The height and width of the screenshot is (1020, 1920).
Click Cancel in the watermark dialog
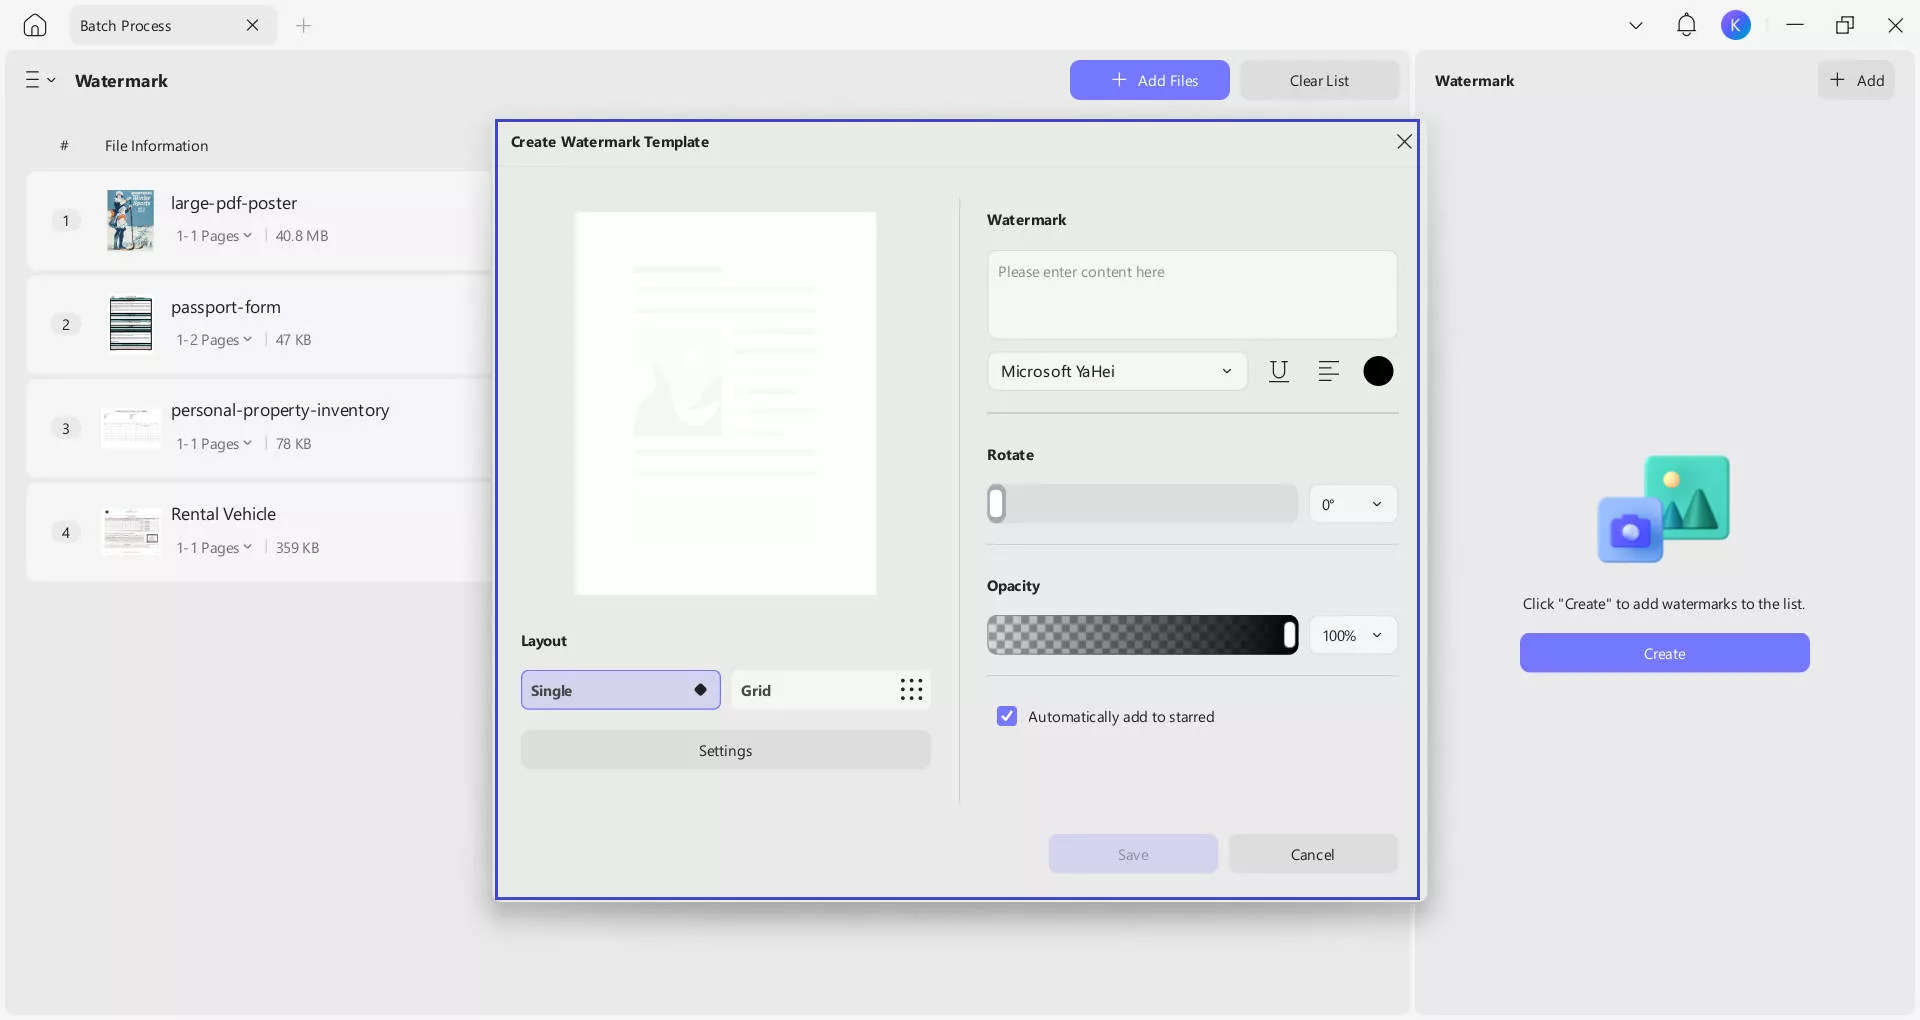click(1312, 854)
